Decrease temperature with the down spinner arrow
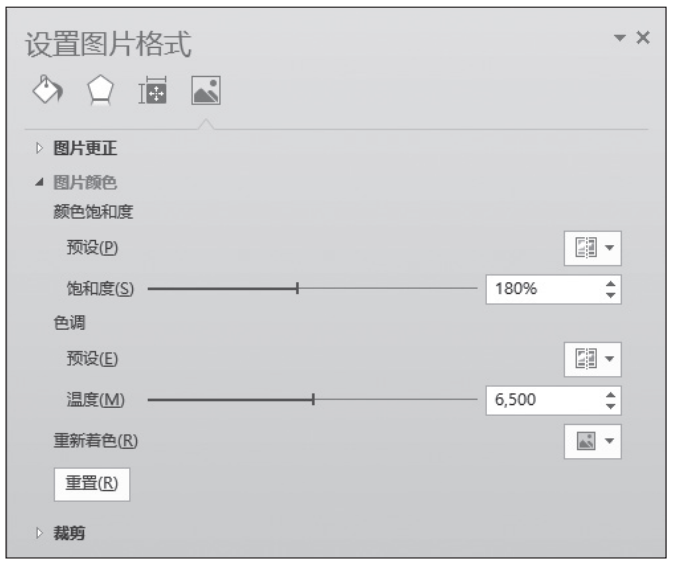Viewport: 679px width, 568px height. coord(611,407)
